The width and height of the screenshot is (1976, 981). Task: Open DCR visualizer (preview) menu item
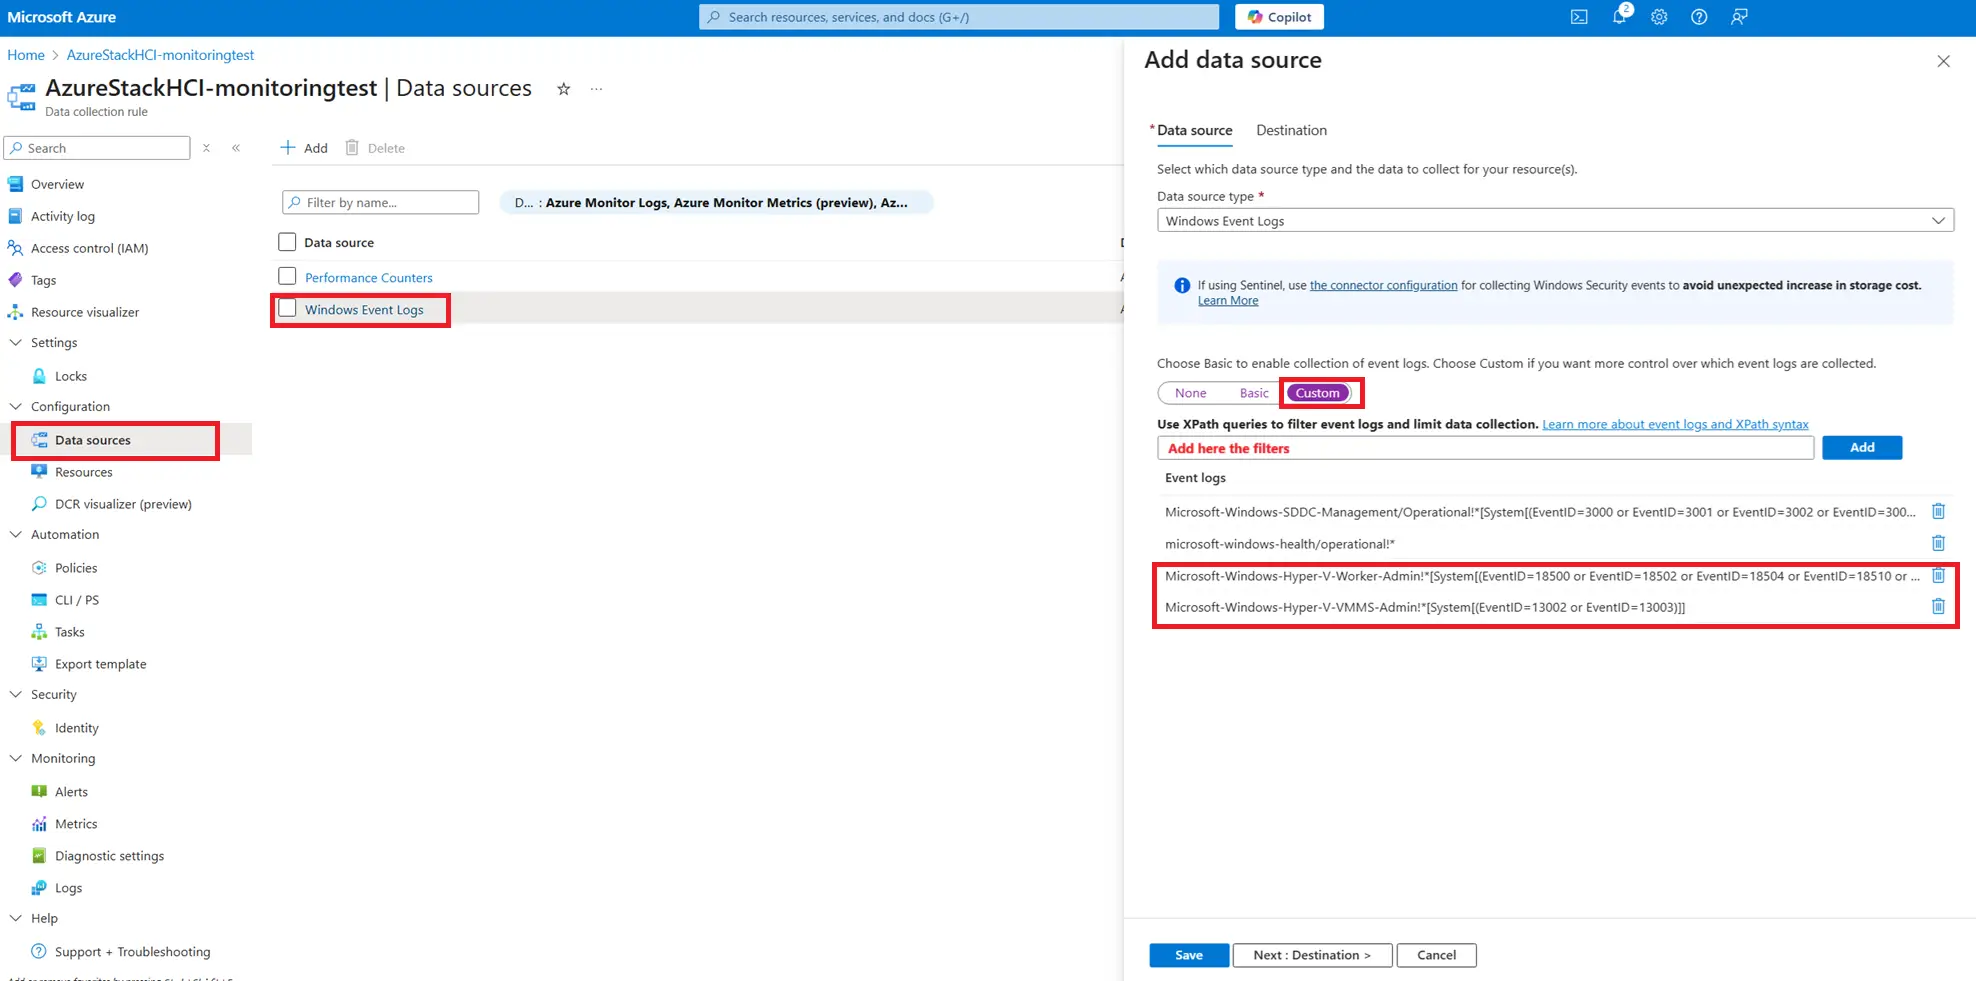123,504
